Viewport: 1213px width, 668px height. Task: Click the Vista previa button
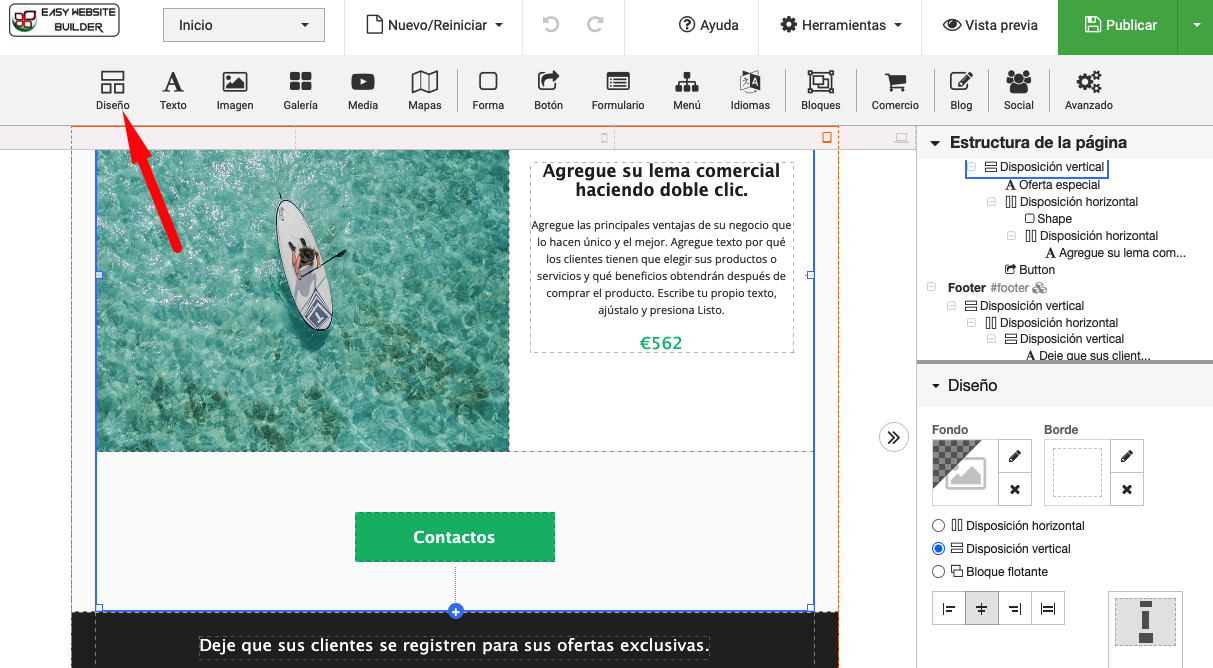point(990,25)
